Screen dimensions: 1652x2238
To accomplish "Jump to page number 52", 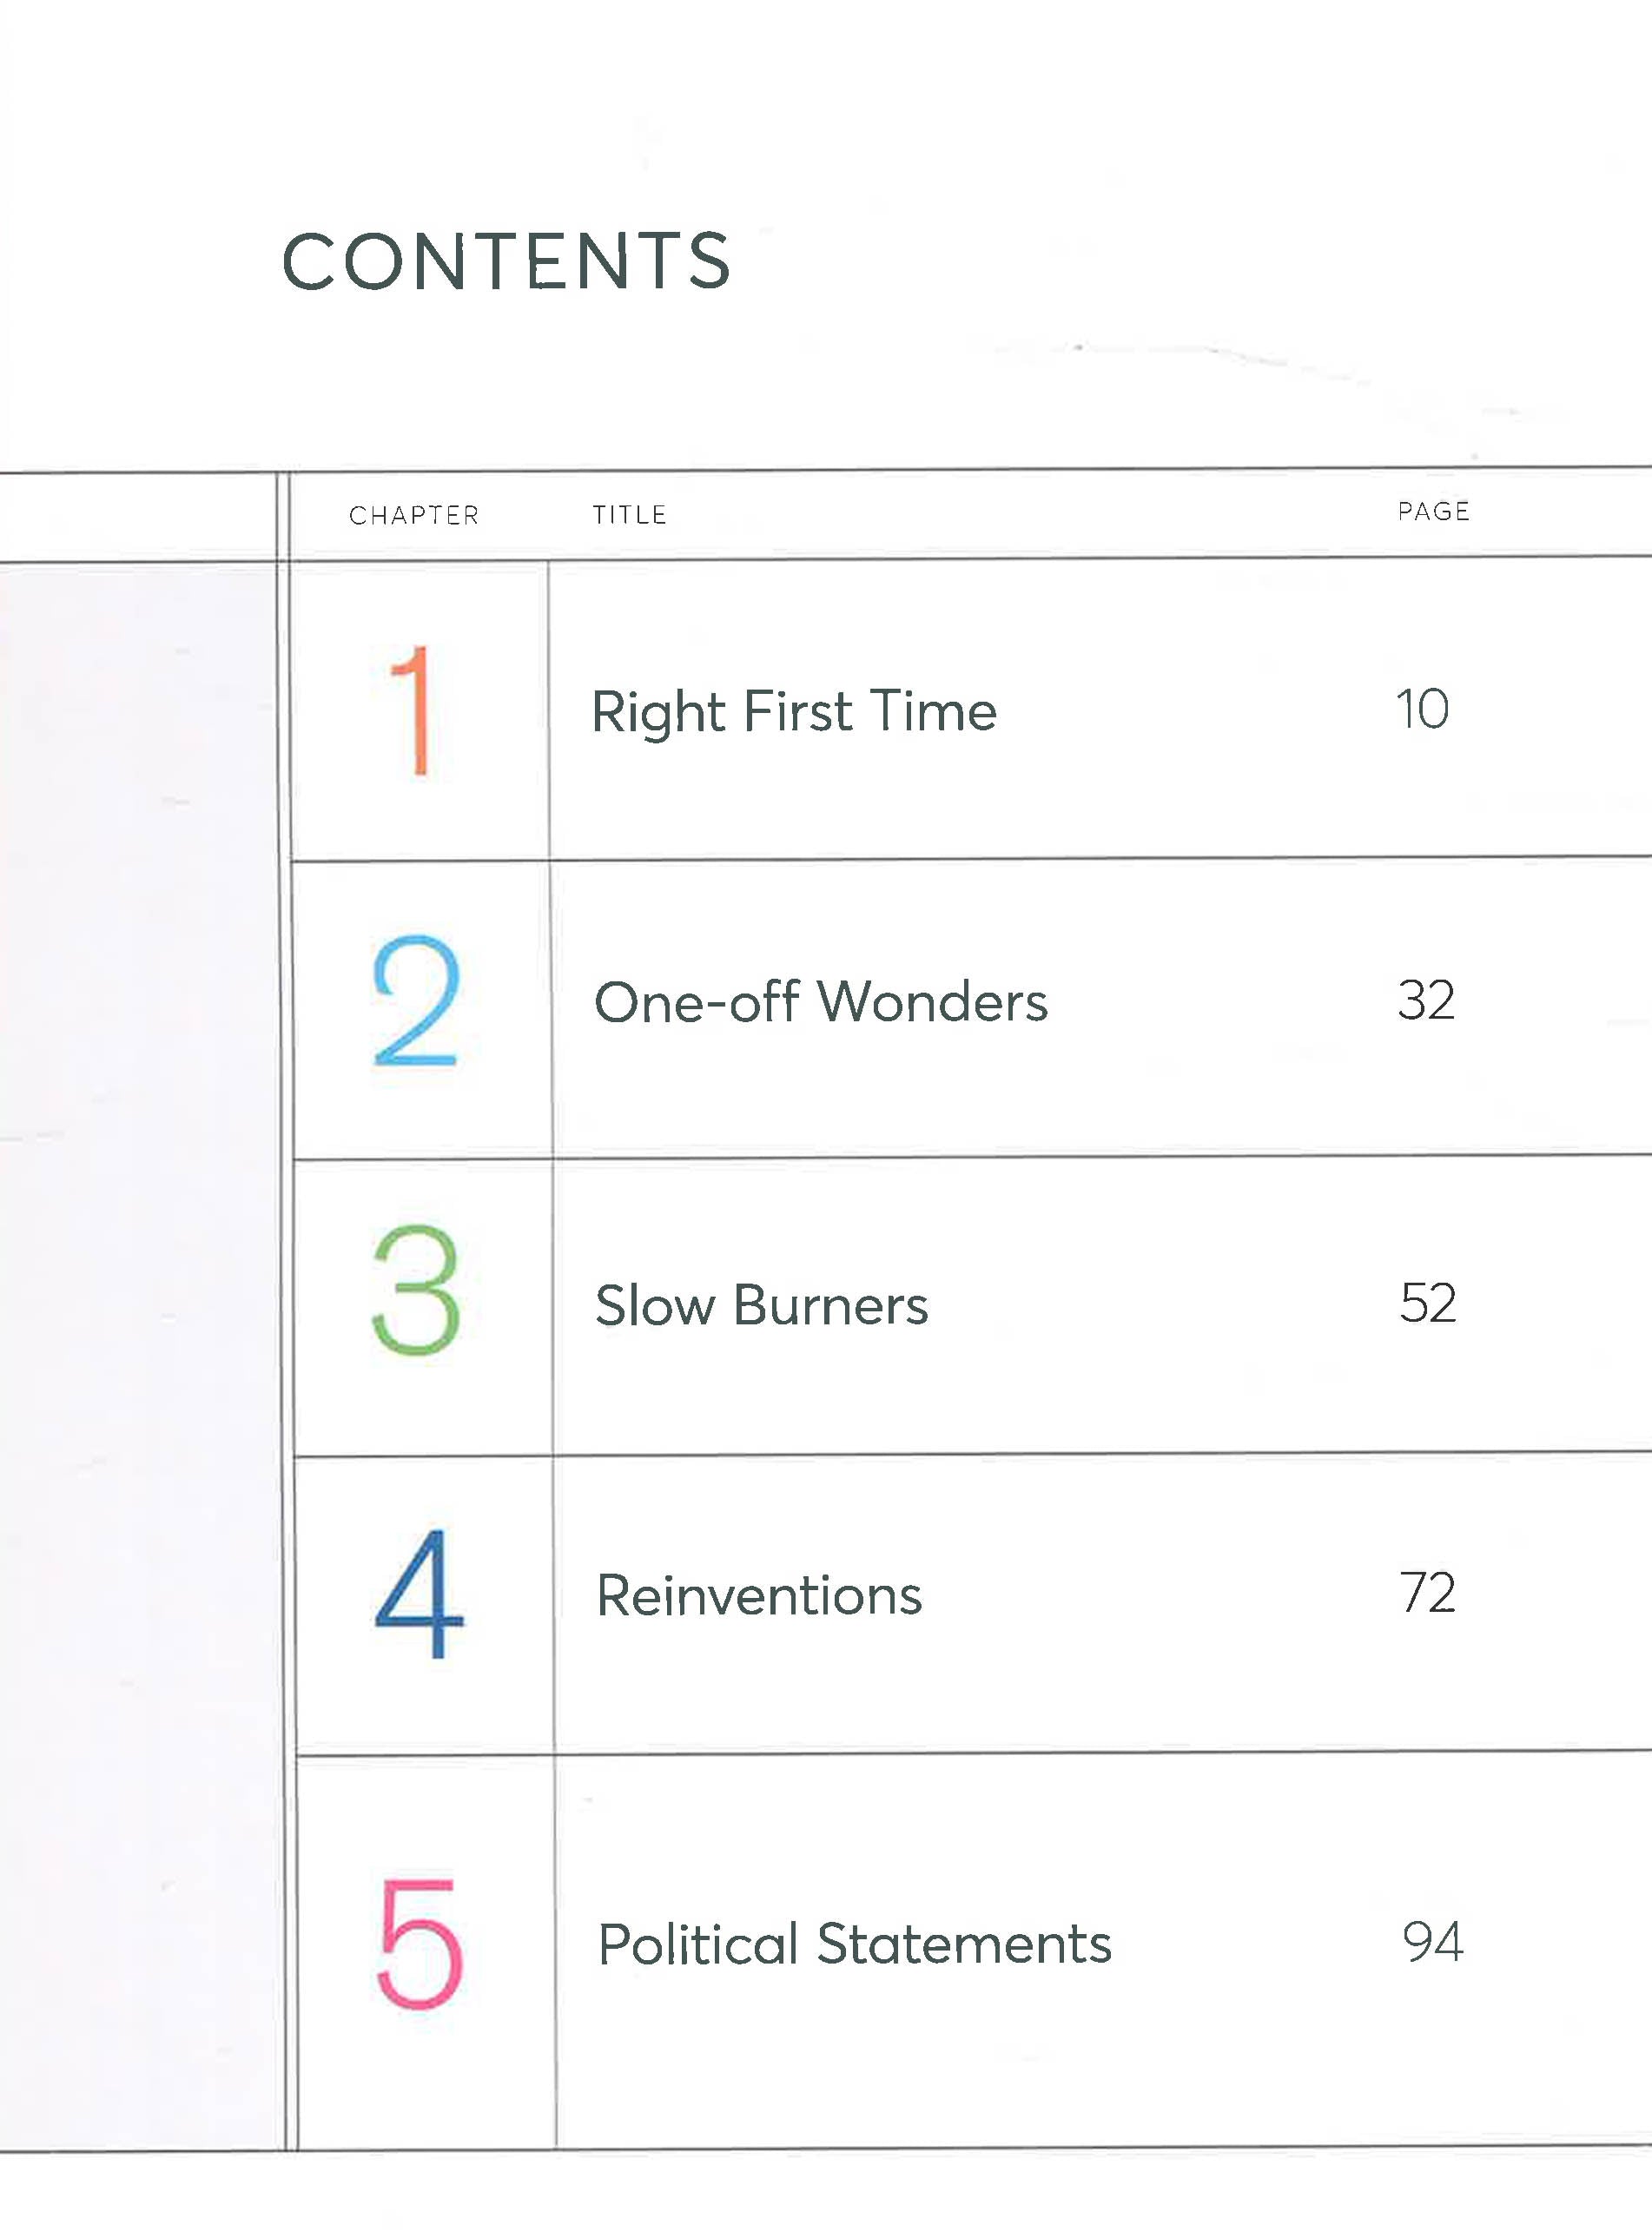I will [1427, 1302].
